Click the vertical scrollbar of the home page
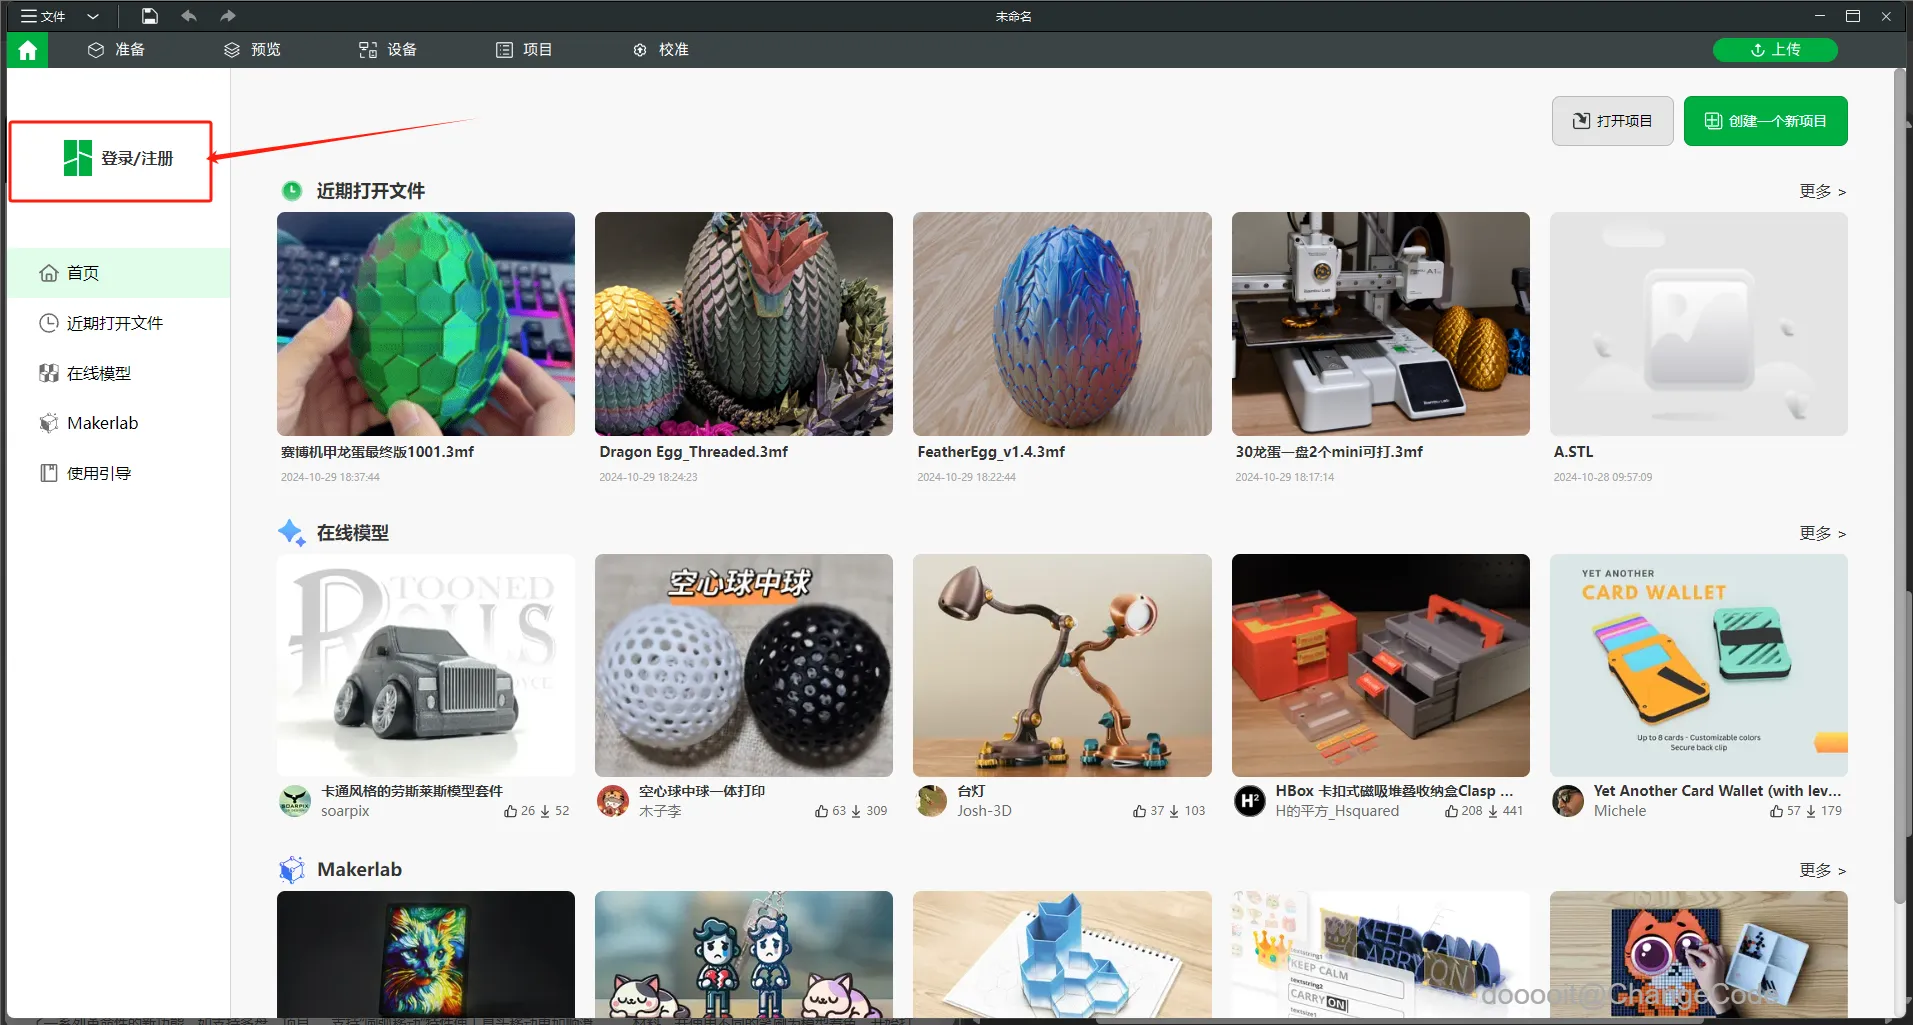Image resolution: width=1913 pixels, height=1025 pixels. click(x=1900, y=488)
